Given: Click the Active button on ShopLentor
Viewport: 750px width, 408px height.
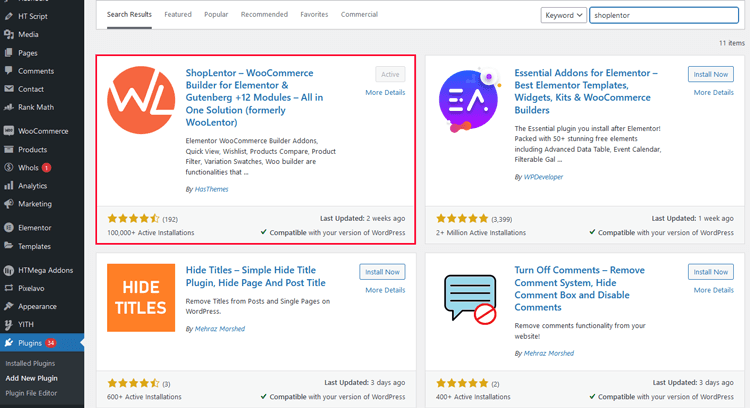Looking at the screenshot, I should click(390, 74).
